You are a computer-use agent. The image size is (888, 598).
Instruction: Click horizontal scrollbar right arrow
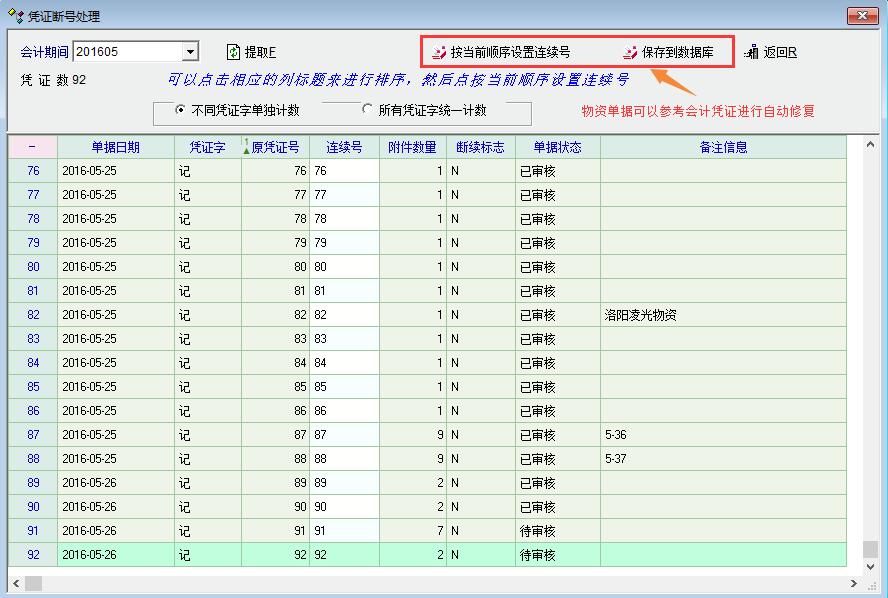point(853,582)
